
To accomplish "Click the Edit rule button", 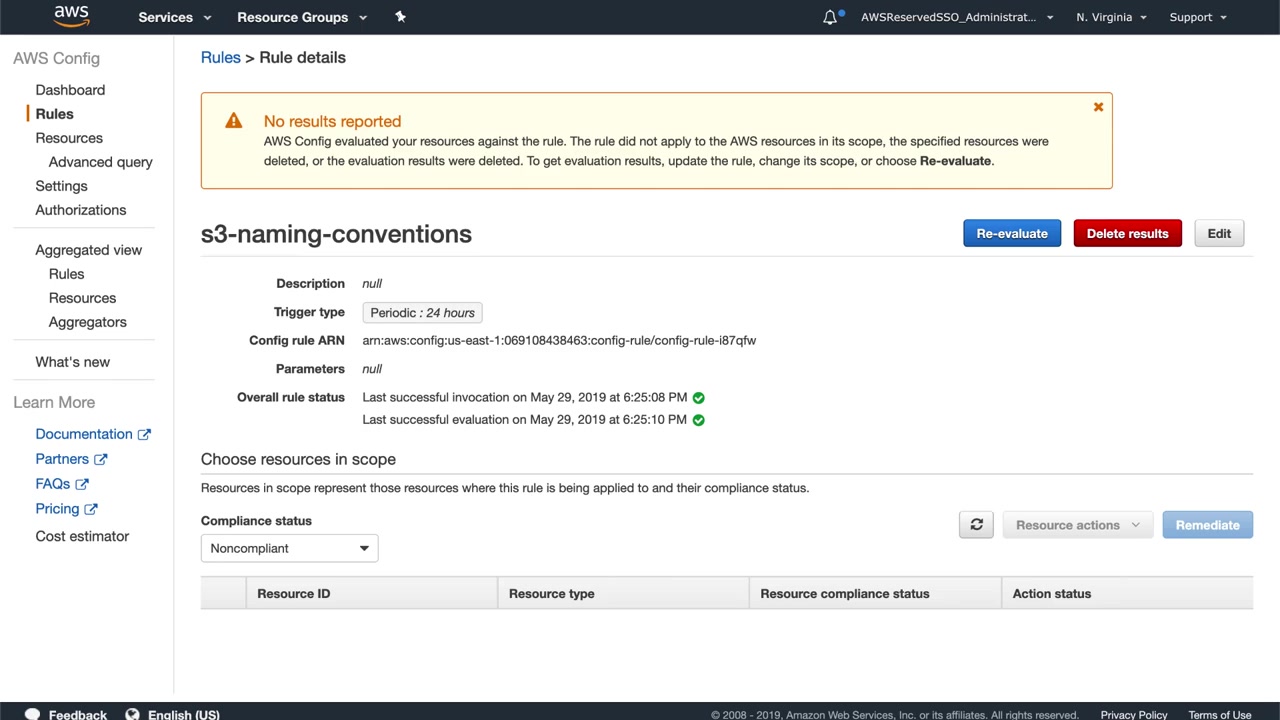I will pyautogui.click(x=1219, y=234).
